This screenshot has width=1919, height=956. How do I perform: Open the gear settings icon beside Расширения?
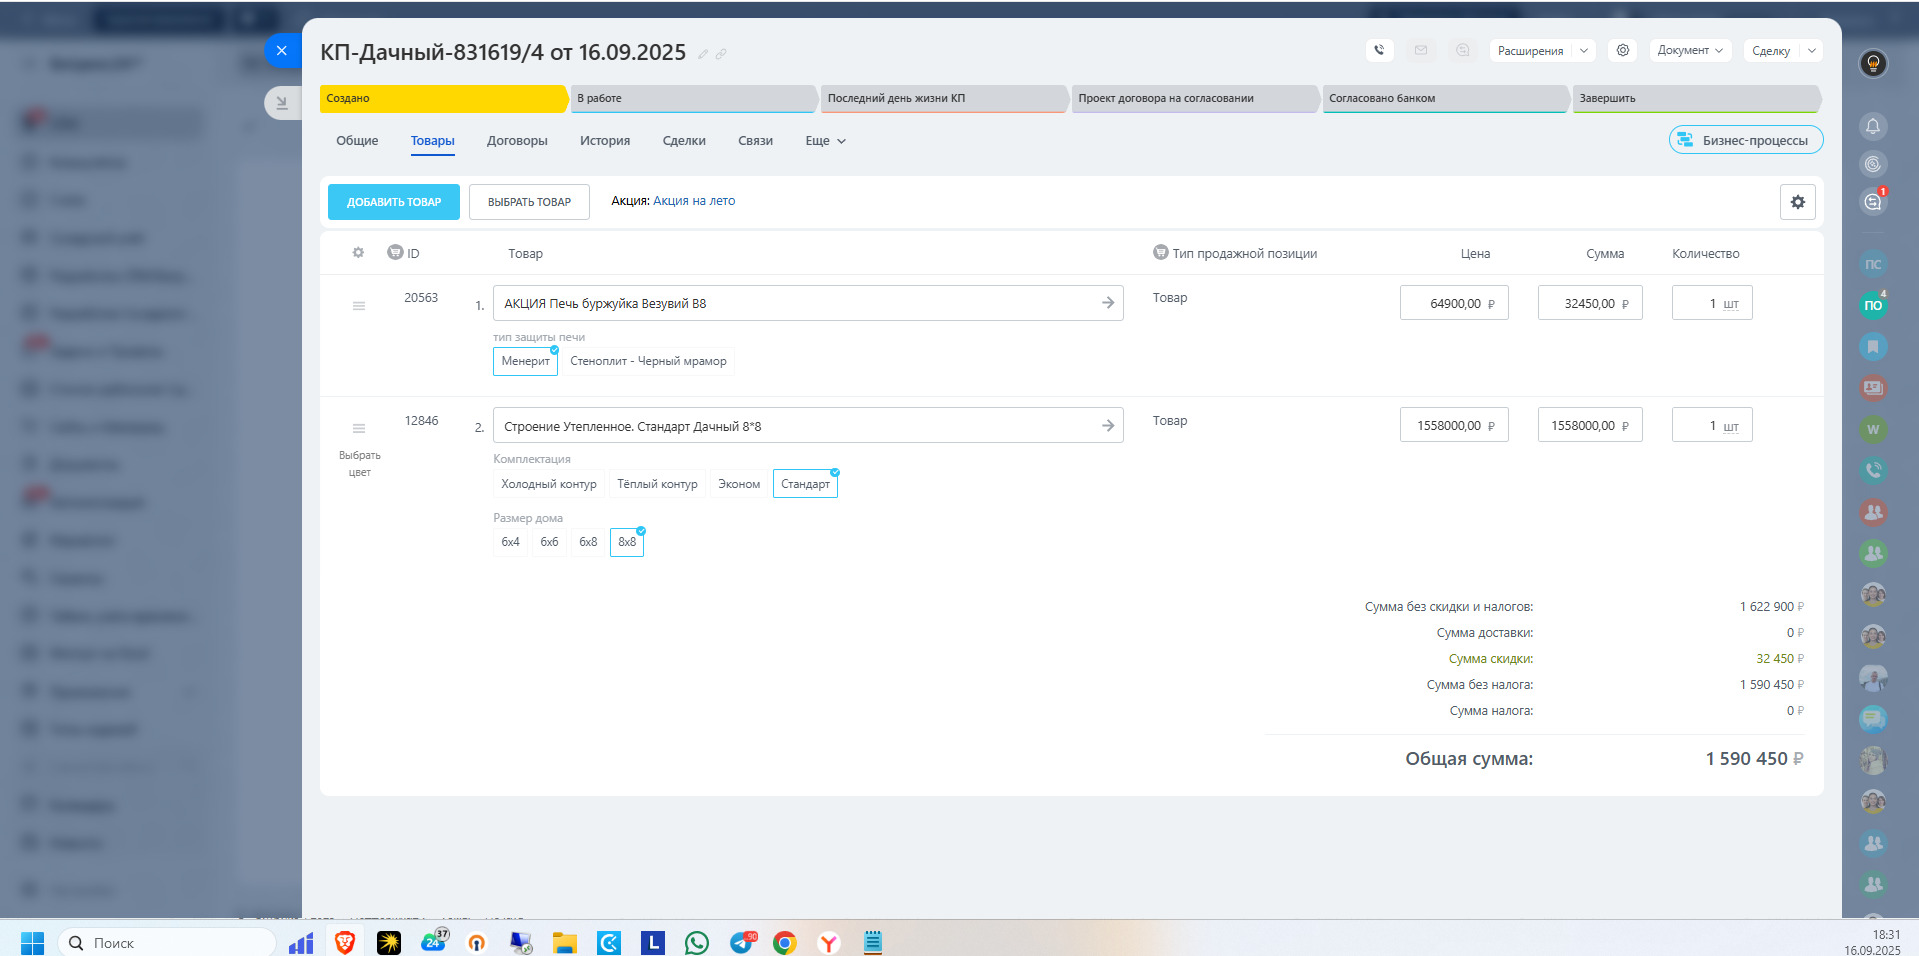tap(1622, 50)
